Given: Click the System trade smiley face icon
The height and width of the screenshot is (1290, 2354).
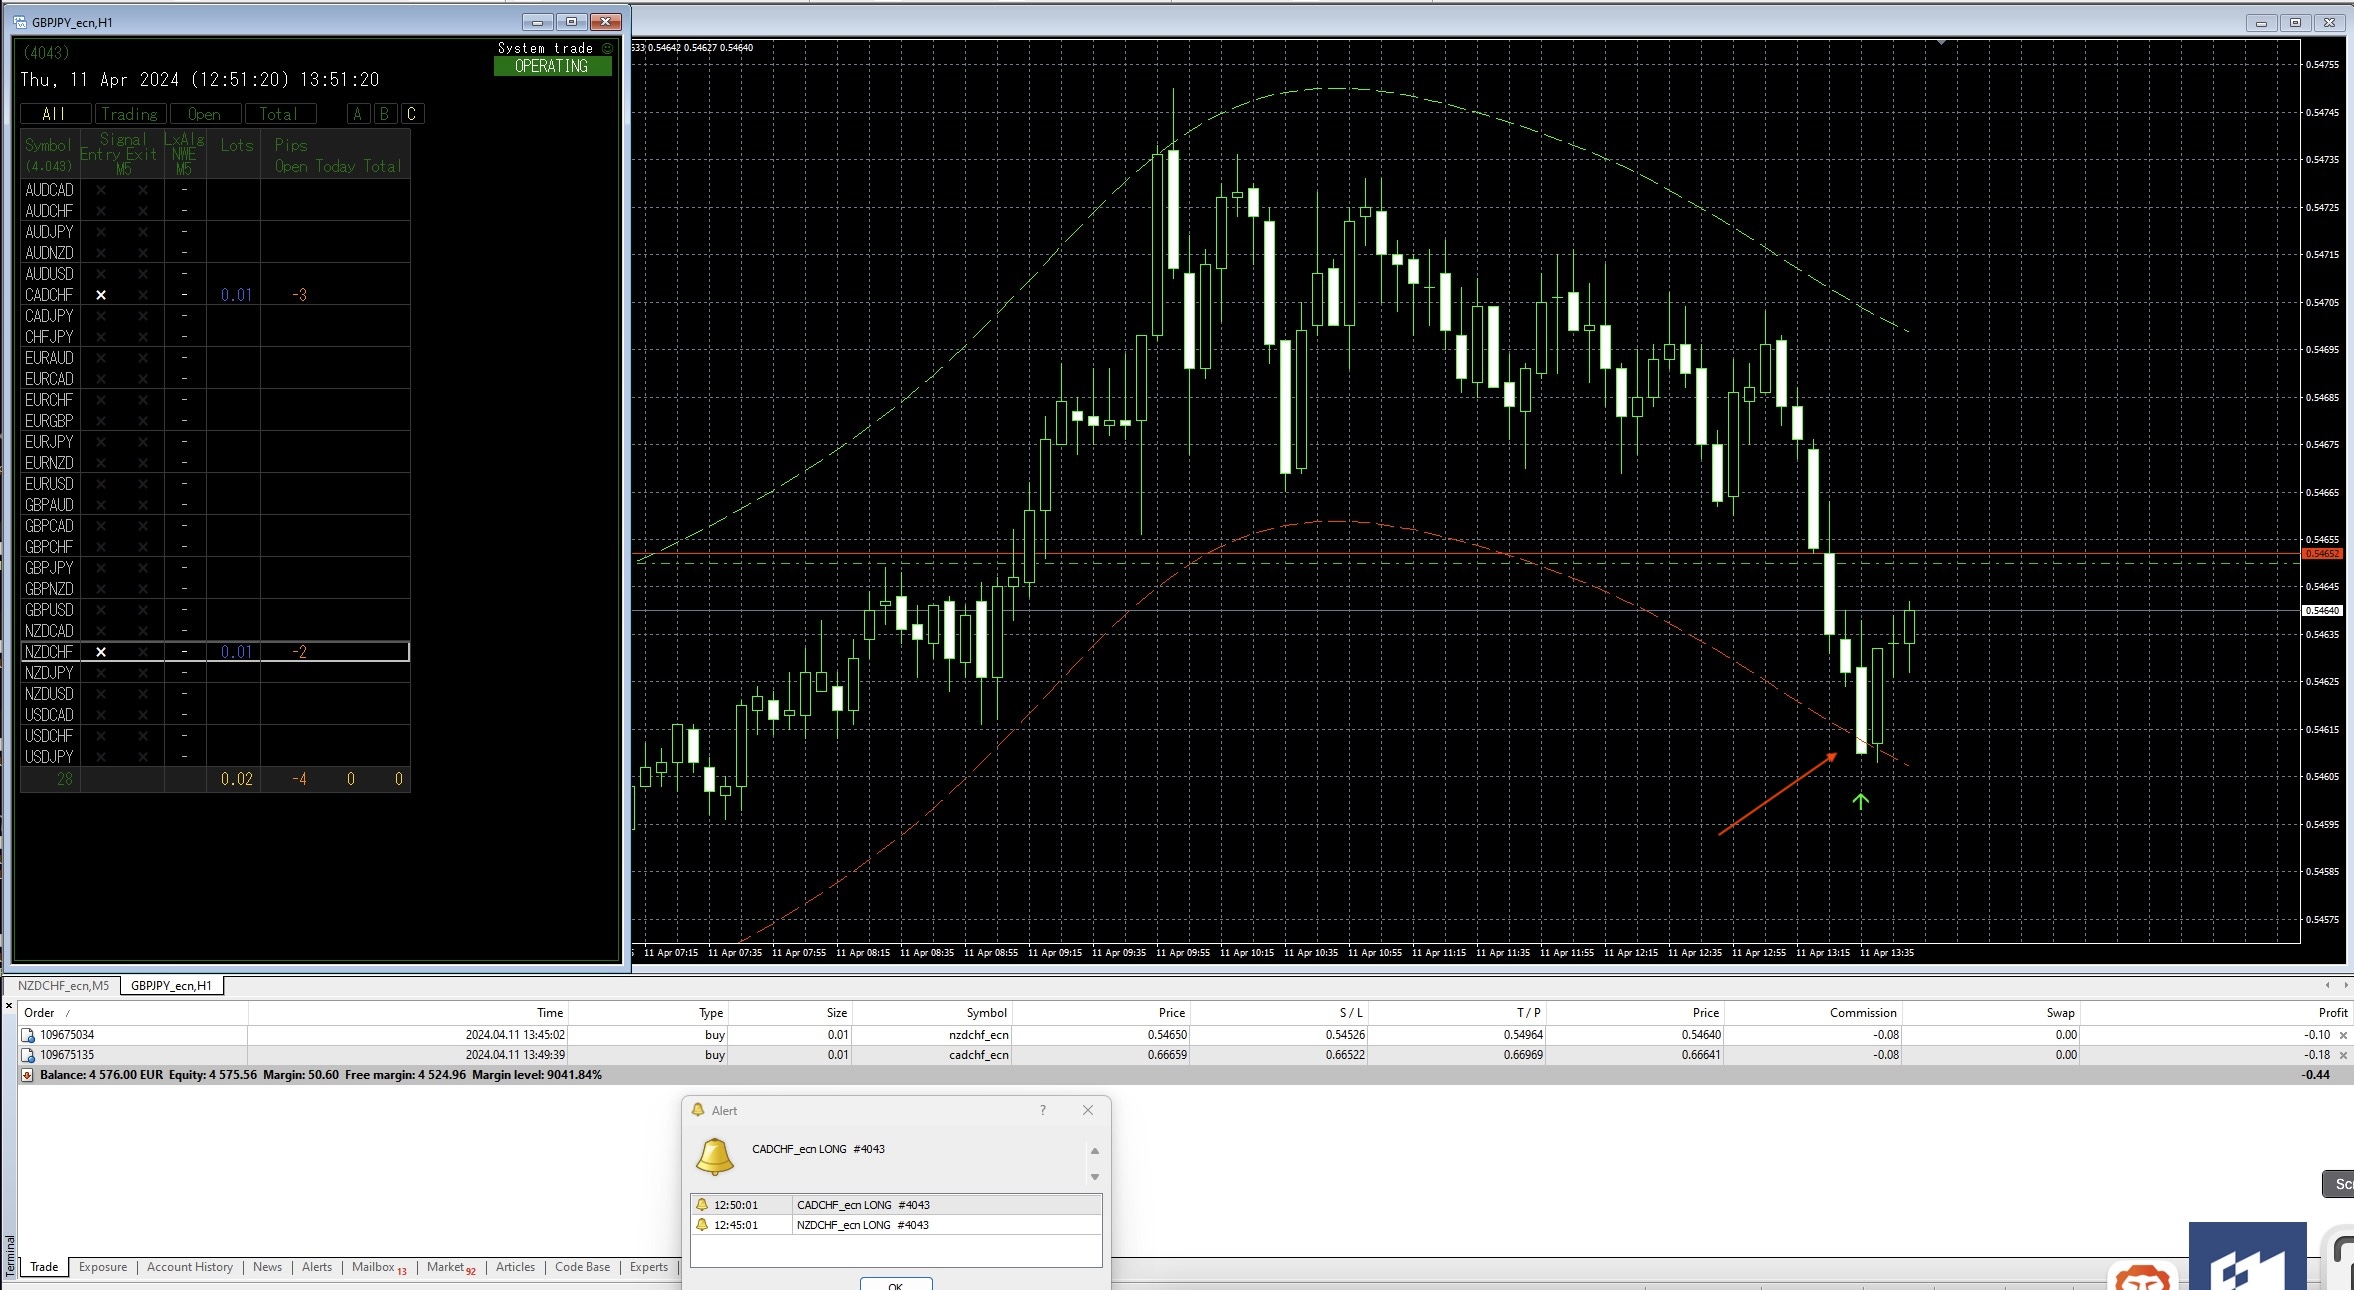Looking at the screenshot, I should point(607,48).
